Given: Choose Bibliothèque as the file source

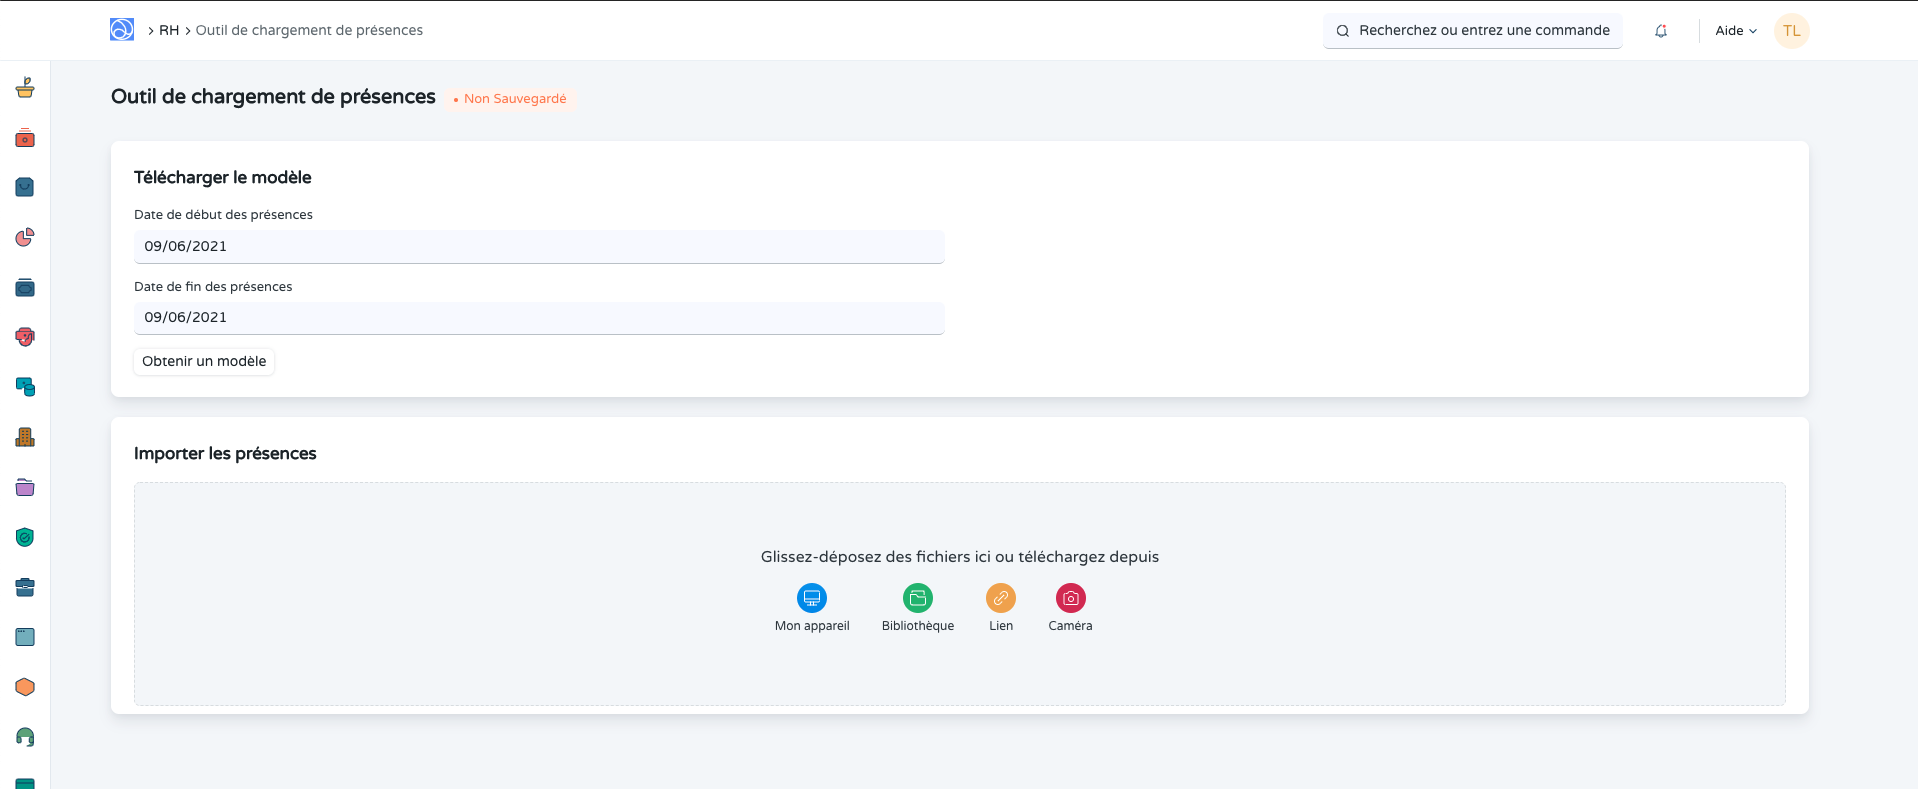Looking at the screenshot, I should pyautogui.click(x=917, y=598).
